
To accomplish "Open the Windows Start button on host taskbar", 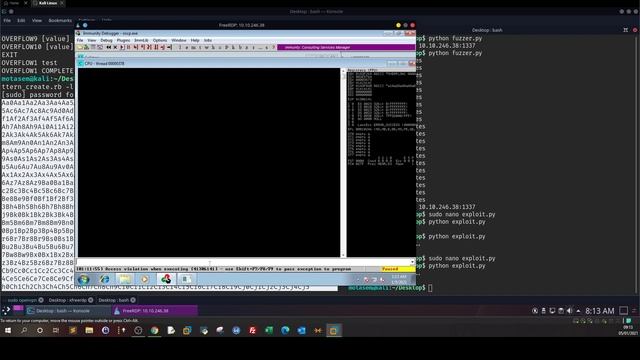I will point(7,330).
